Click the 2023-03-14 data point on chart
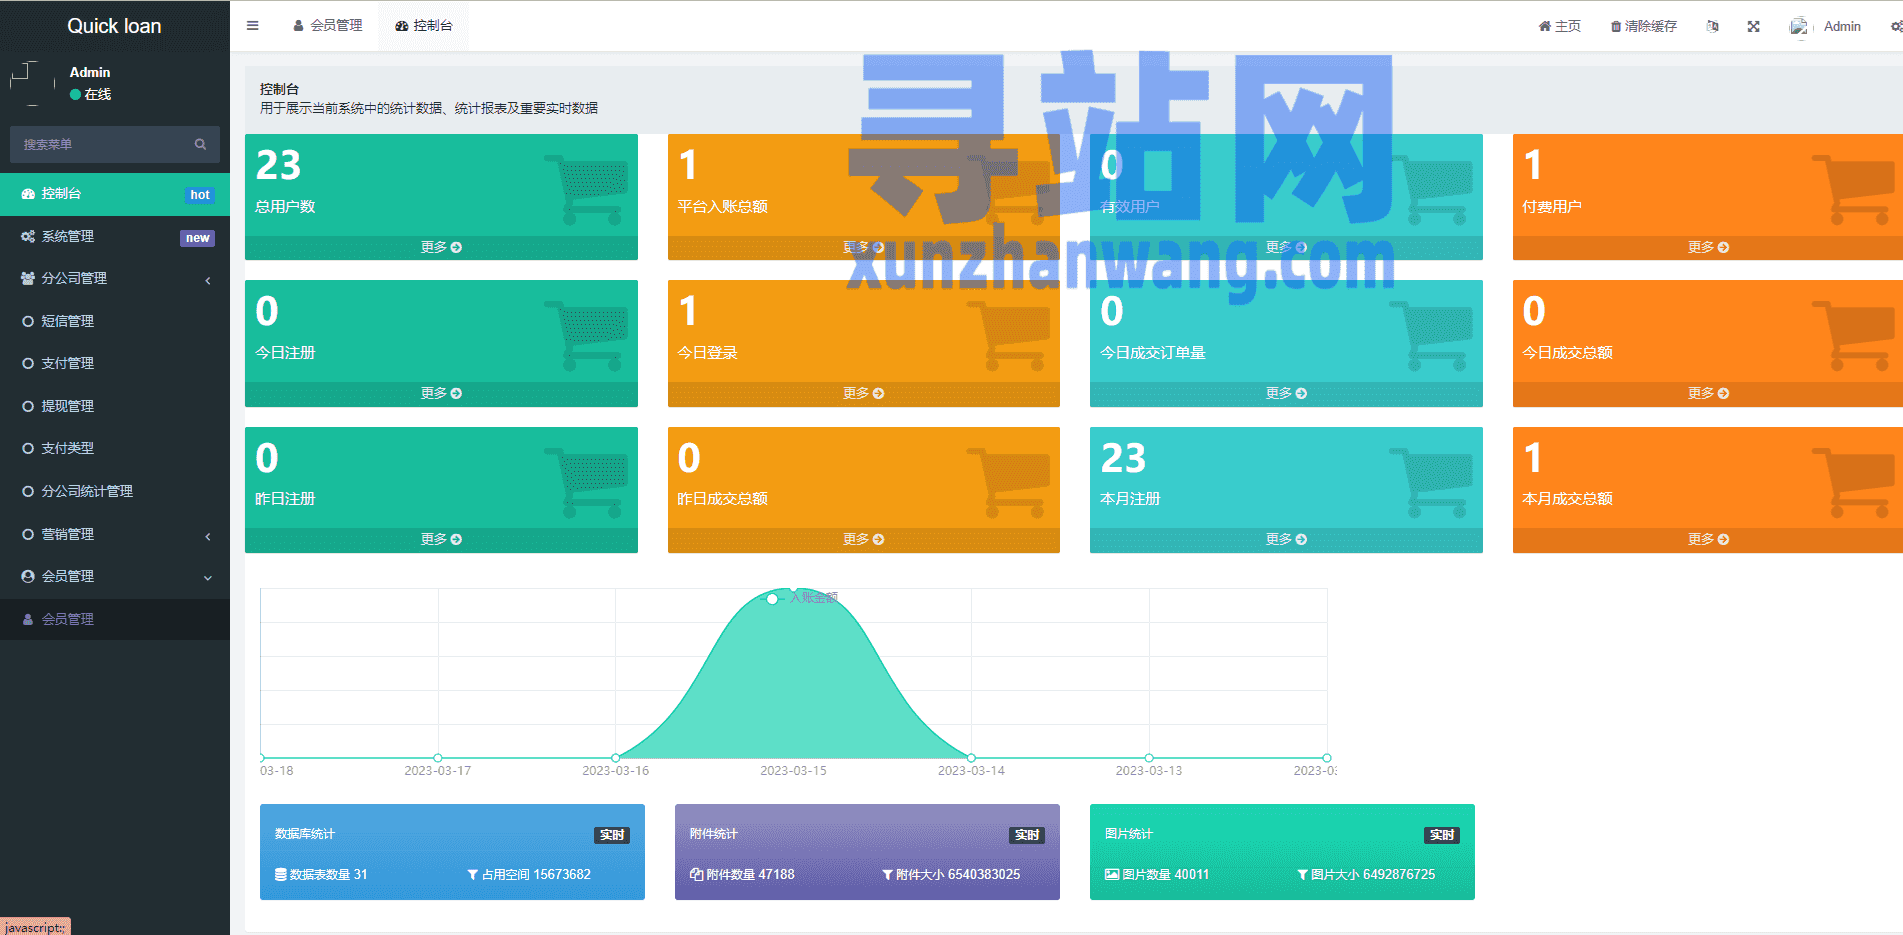Screen dimensions: 1903x935 coord(971,758)
